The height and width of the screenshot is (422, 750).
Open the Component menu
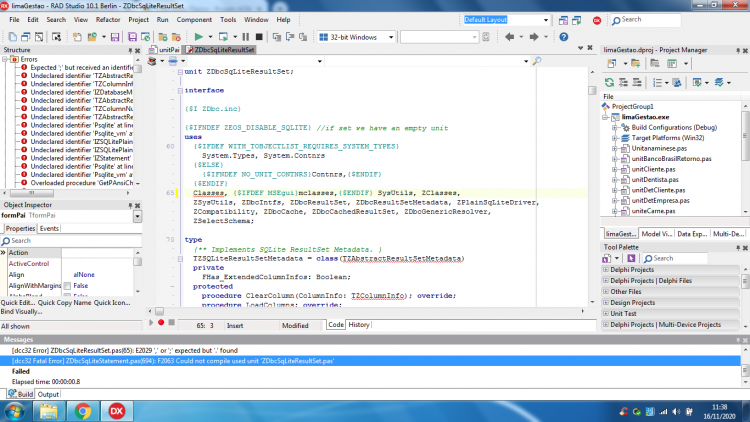(194, 20)
